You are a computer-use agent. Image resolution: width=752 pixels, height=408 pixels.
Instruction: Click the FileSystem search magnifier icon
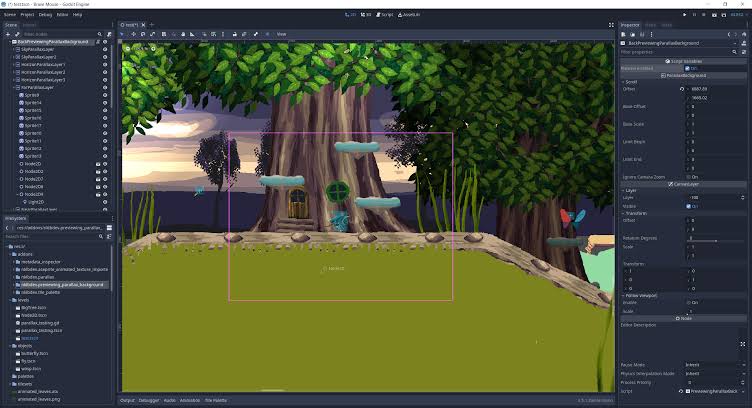click(x=101, y=236)
